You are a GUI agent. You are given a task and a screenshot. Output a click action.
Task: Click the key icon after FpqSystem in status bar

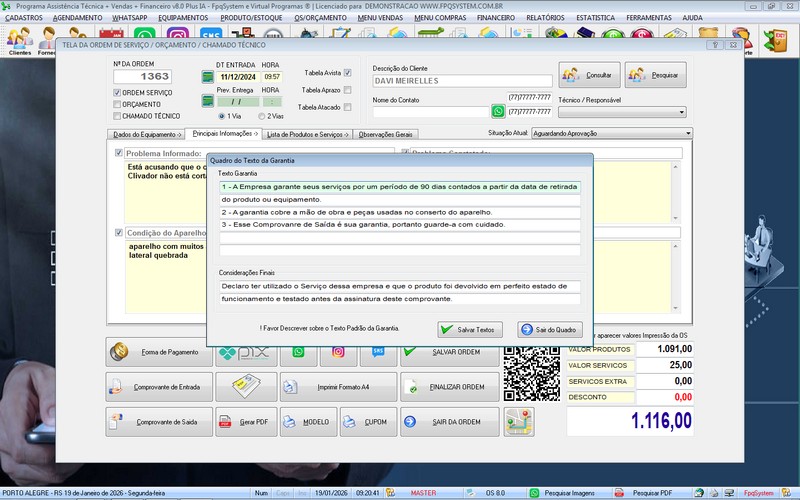[786, 493]
